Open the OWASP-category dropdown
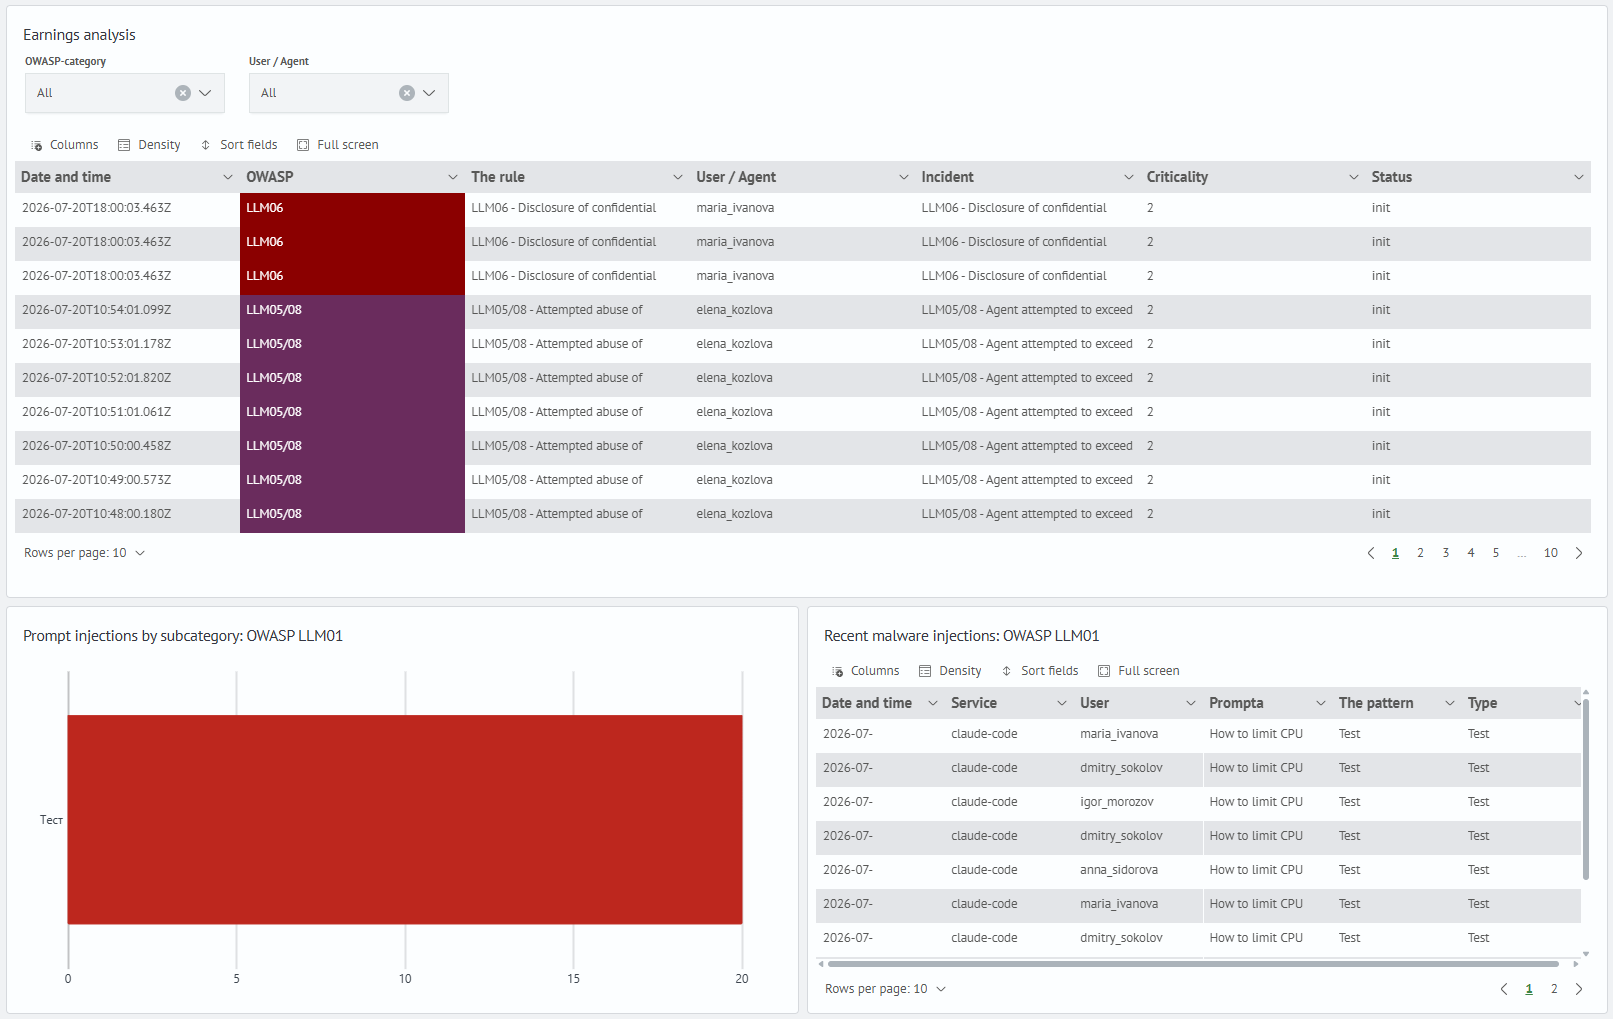Image resolution: width=1613 pixels, height=1019 pixels. (205, 93)
